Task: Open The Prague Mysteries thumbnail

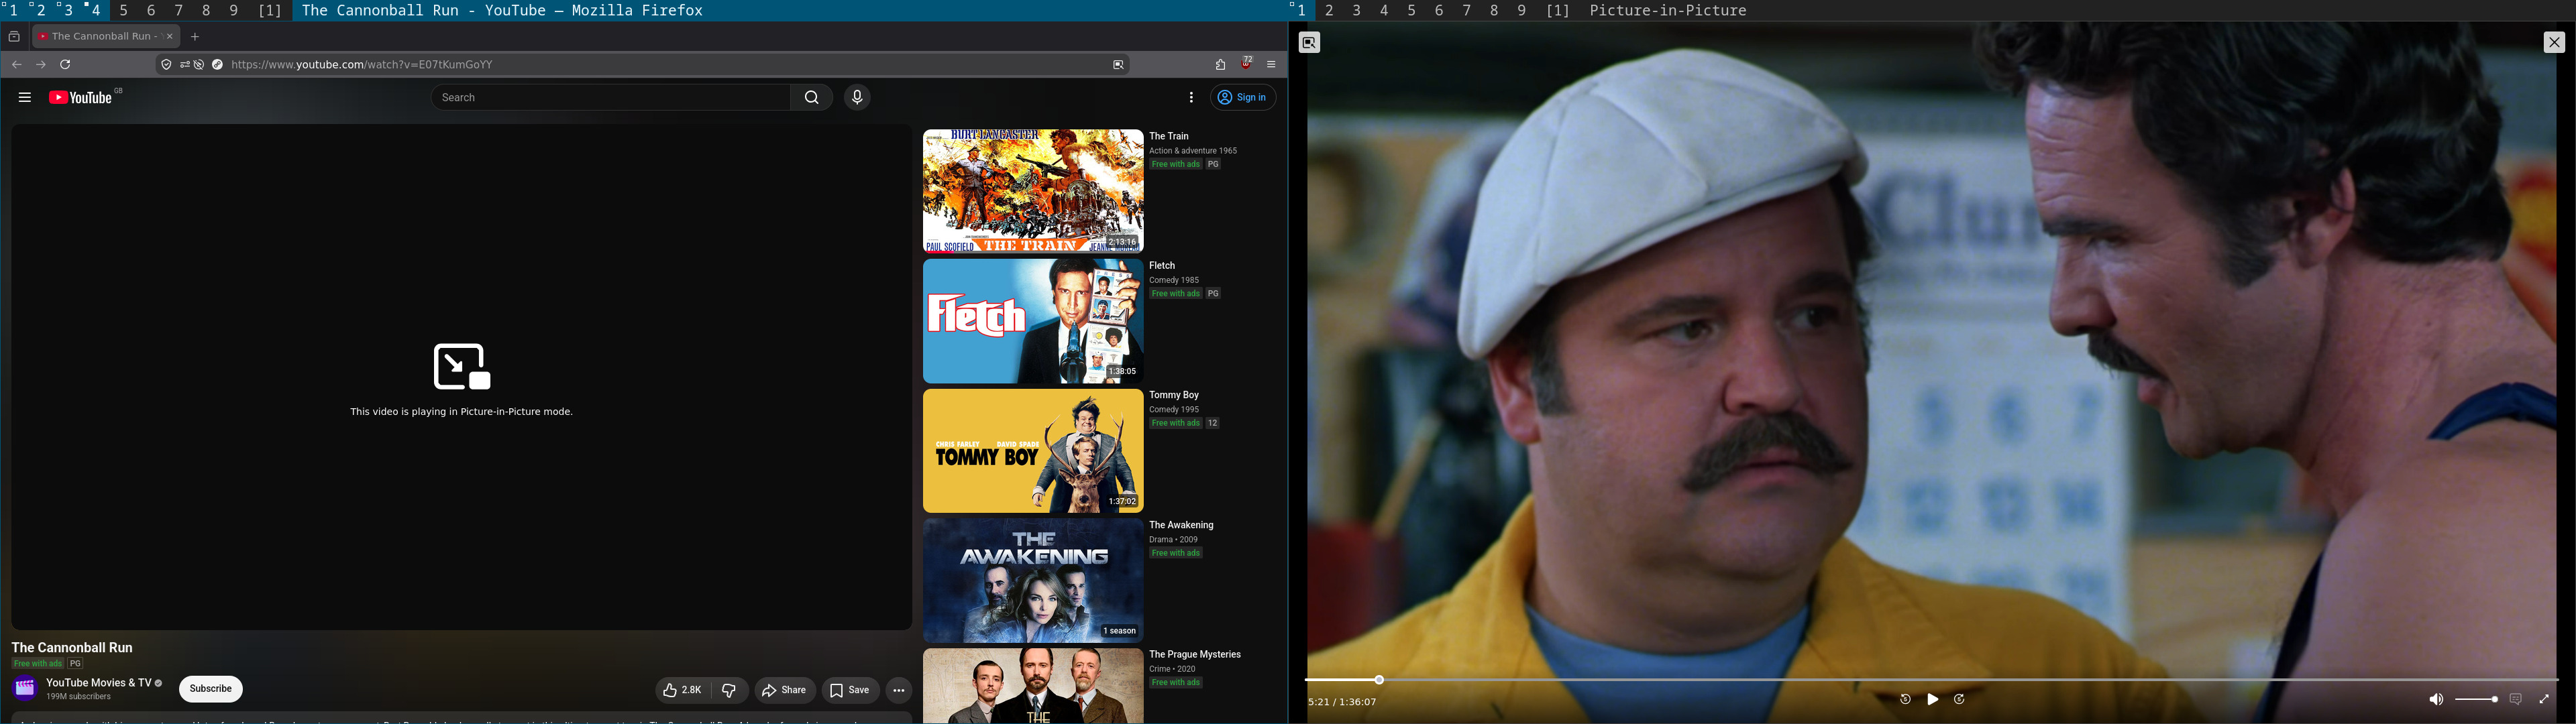Action: pos(1033,686)
